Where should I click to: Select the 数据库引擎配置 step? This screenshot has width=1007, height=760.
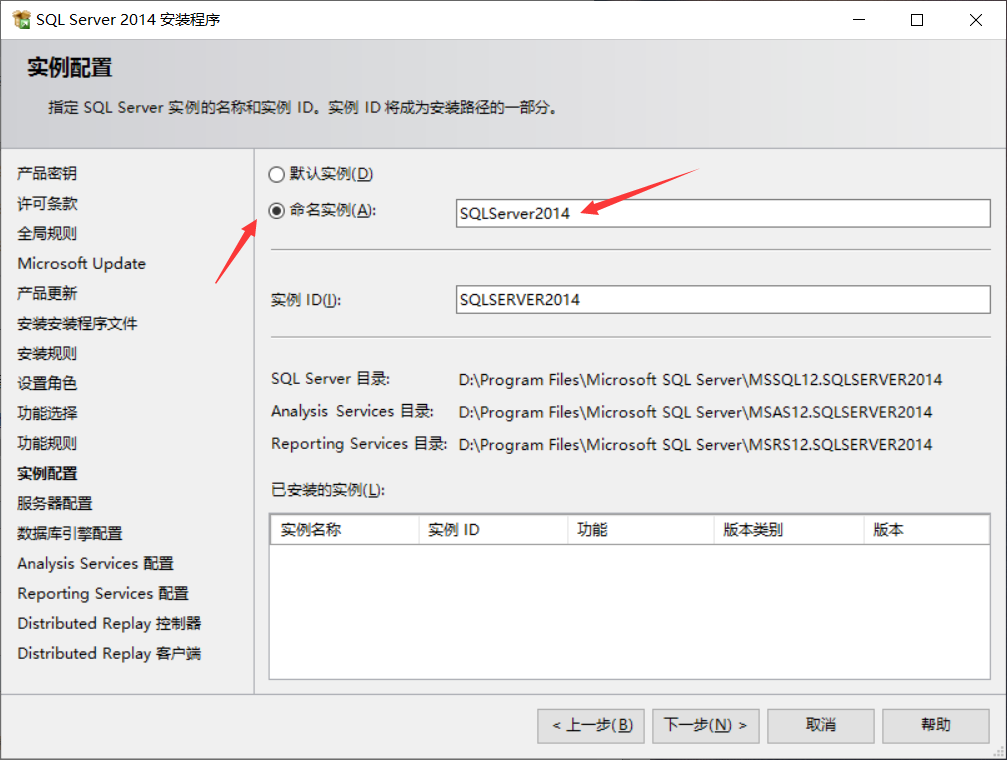[69, 533]
